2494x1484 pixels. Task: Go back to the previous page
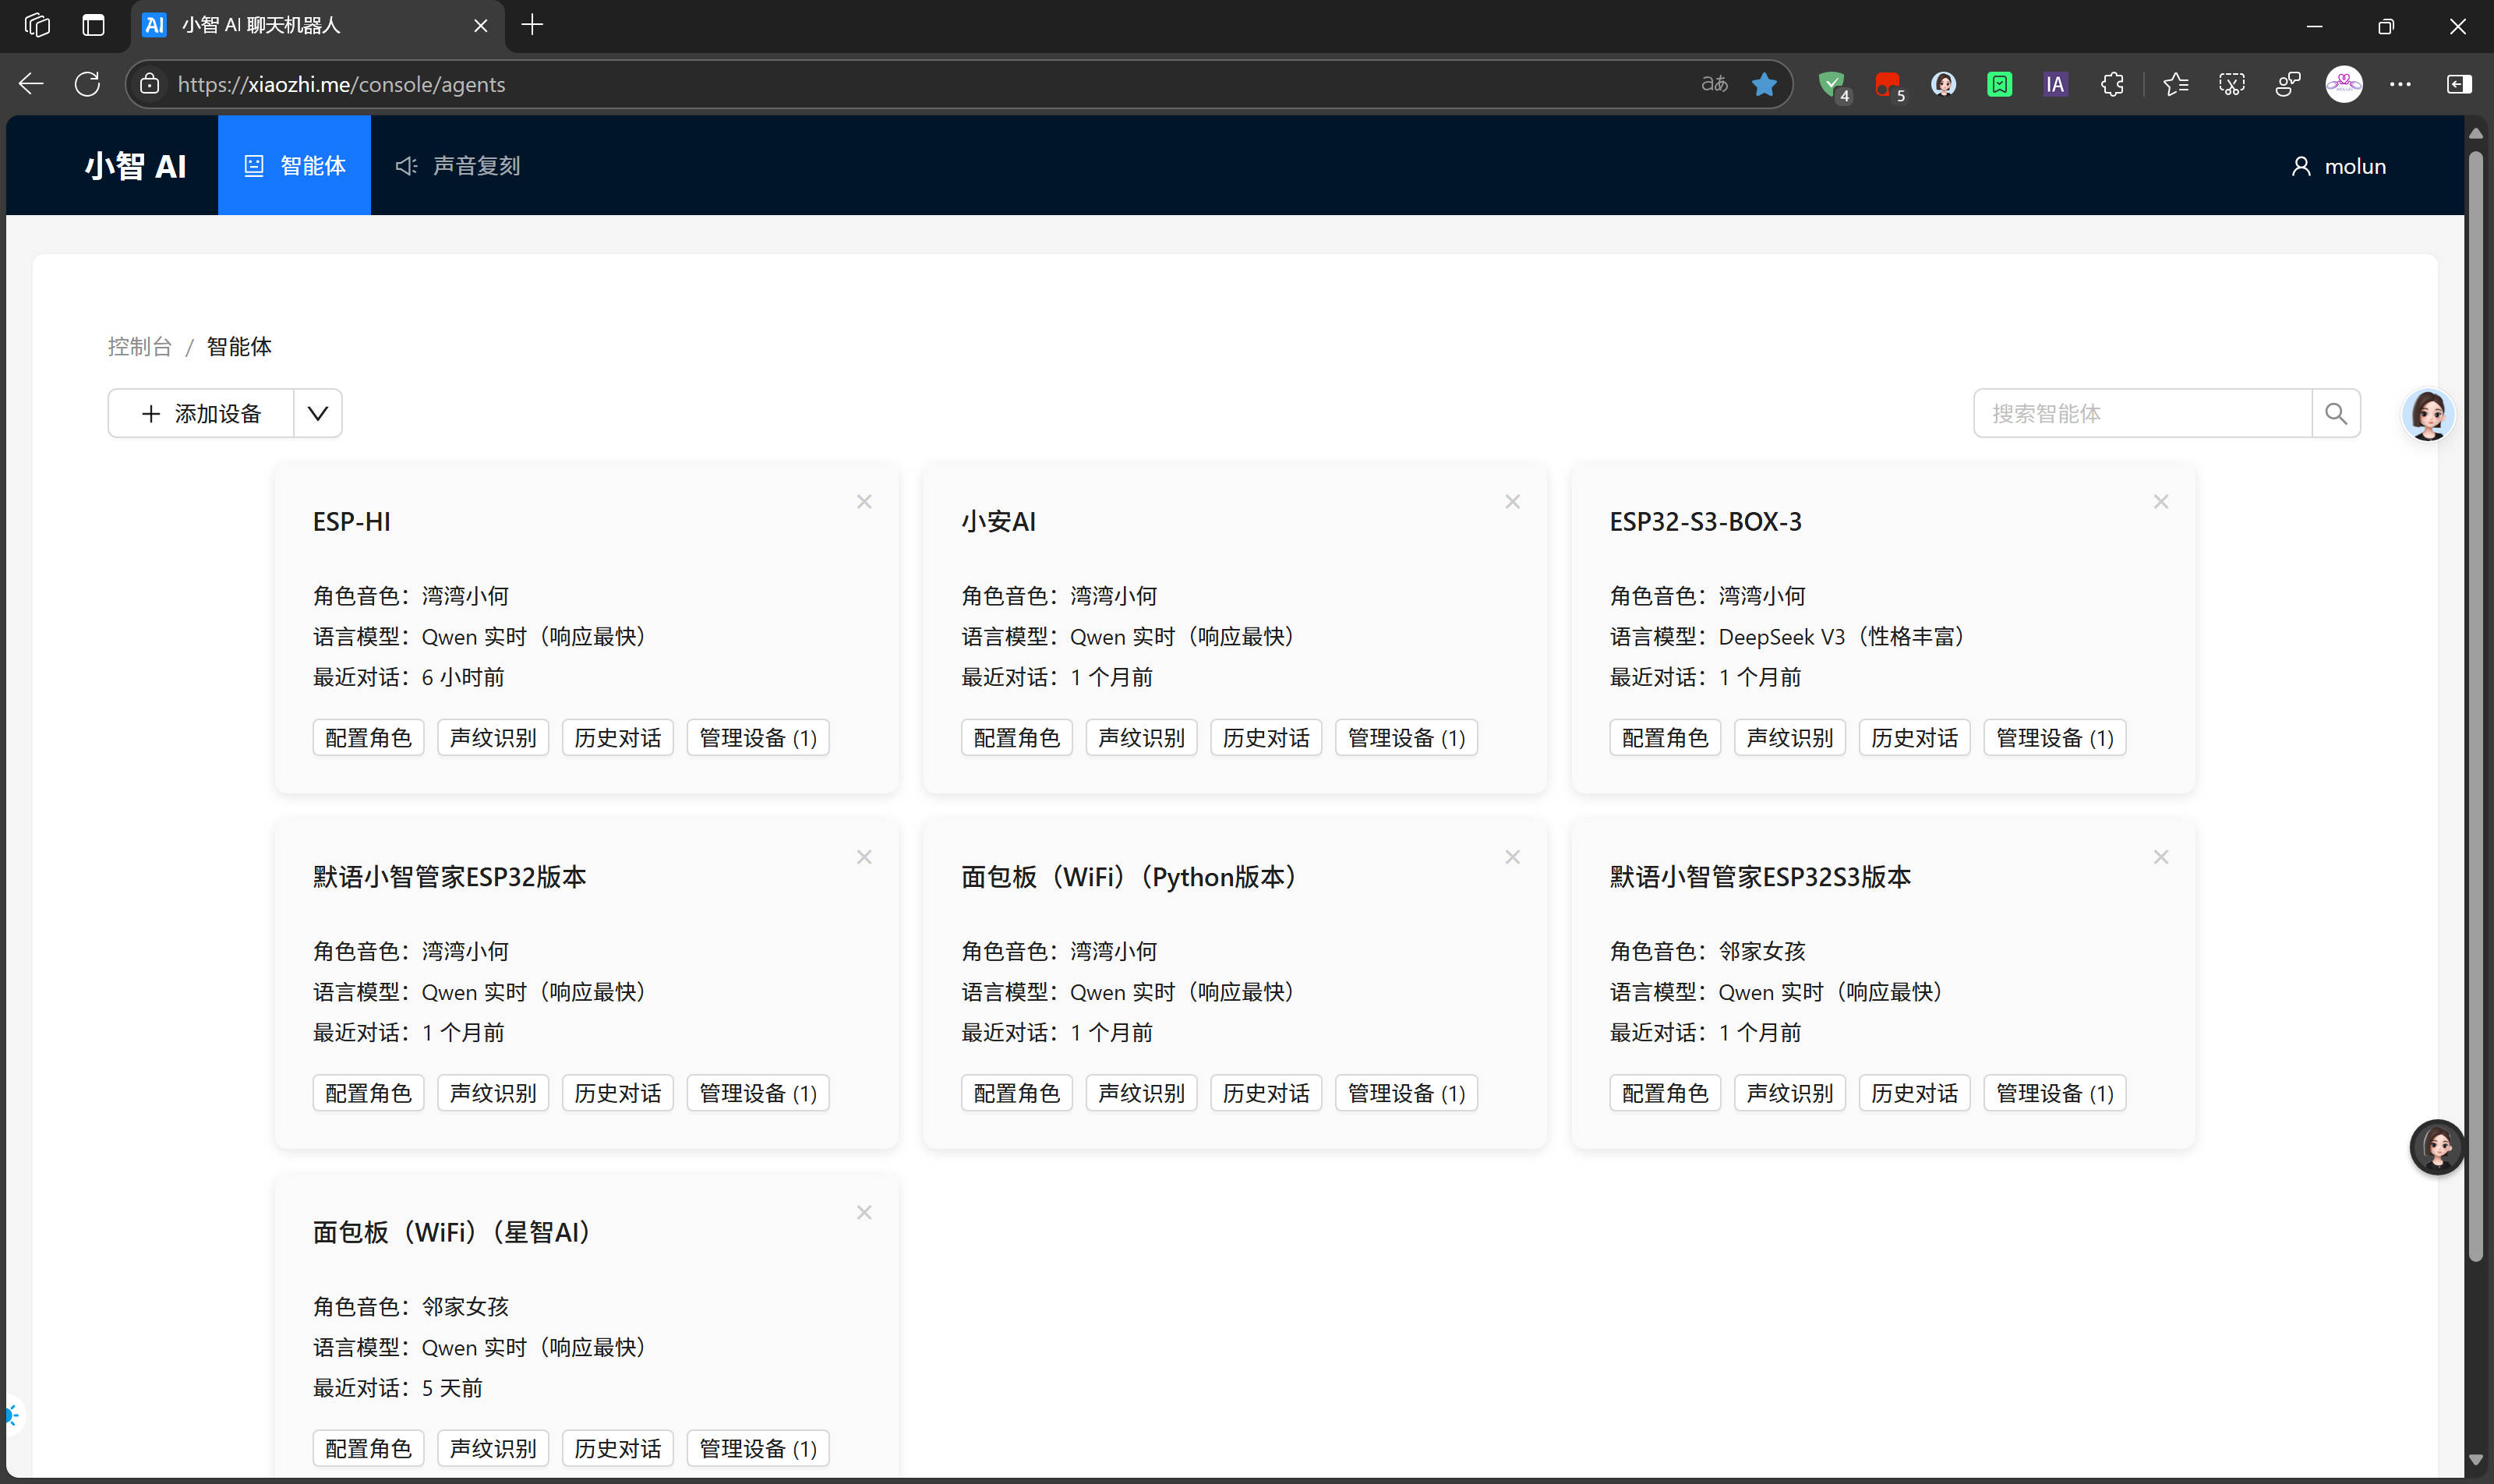point(32,84)
